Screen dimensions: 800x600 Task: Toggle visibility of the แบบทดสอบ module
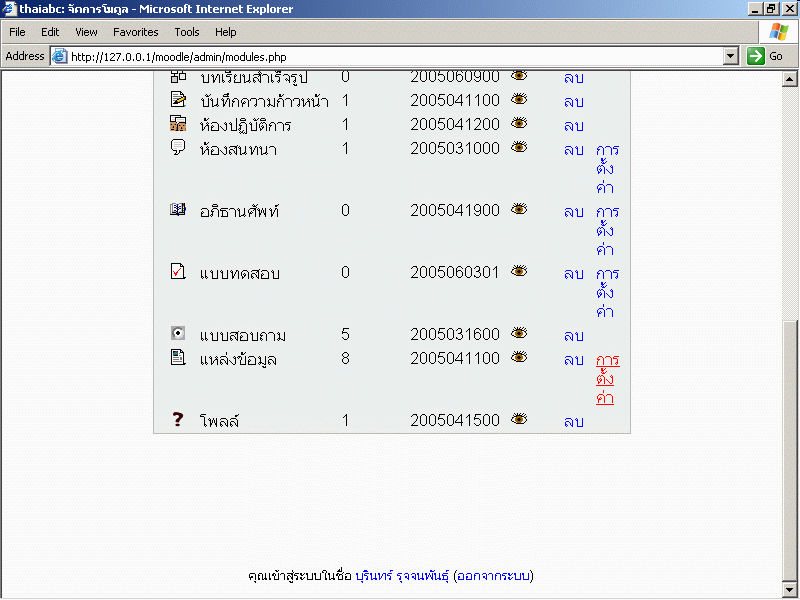point(519,271)
